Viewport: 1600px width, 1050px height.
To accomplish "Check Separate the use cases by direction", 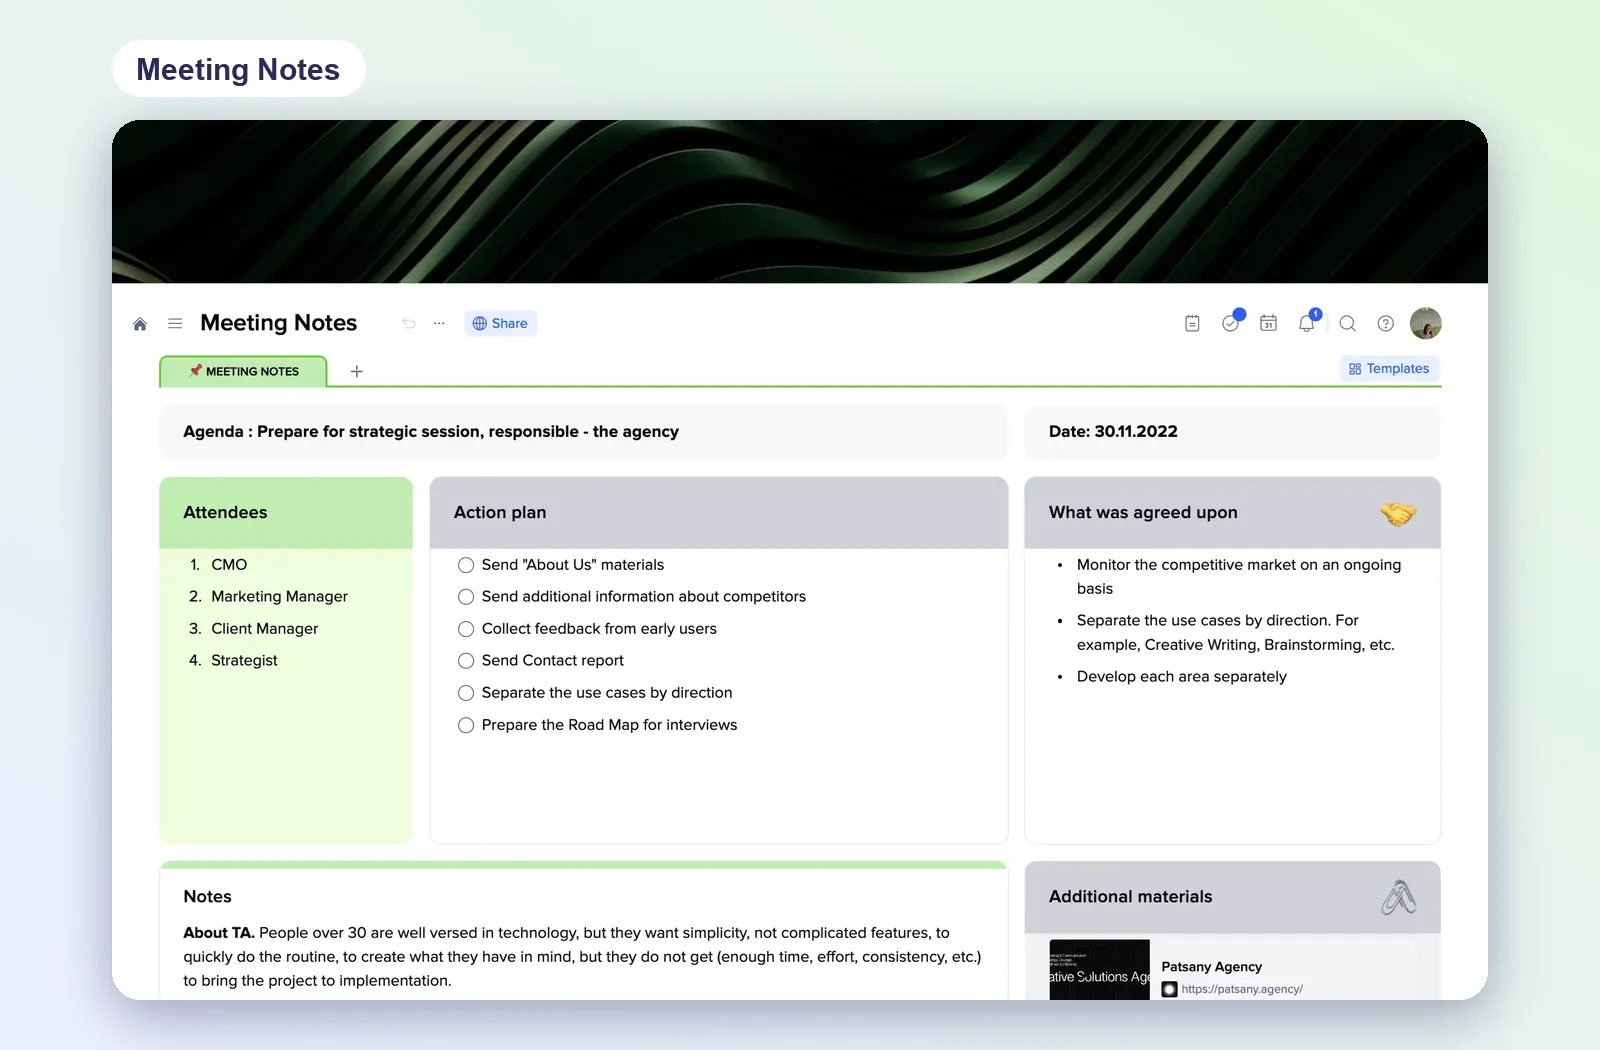I will point(466,693).
